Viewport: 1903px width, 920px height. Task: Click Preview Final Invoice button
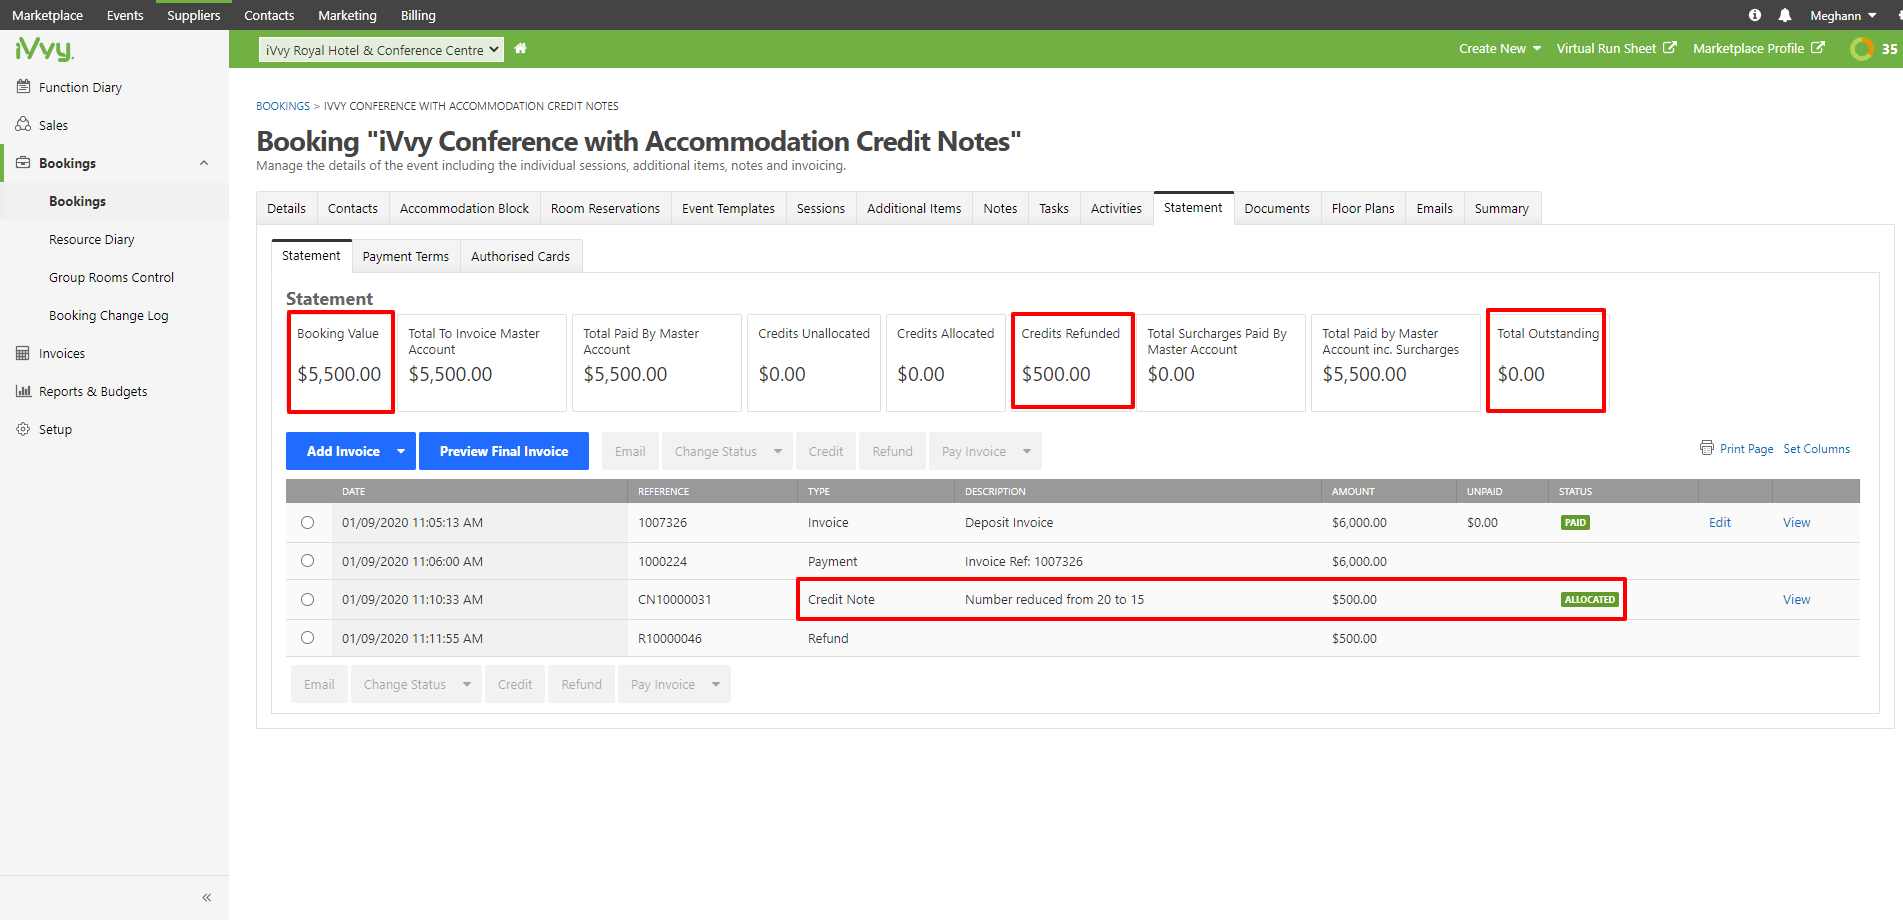(x=504, y=451)
